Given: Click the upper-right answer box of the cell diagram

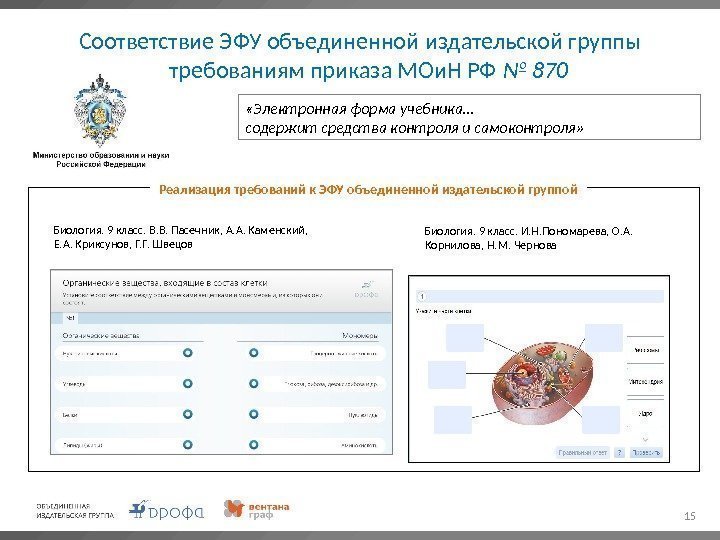Looking at the screenshot, I should click(604, 338).
